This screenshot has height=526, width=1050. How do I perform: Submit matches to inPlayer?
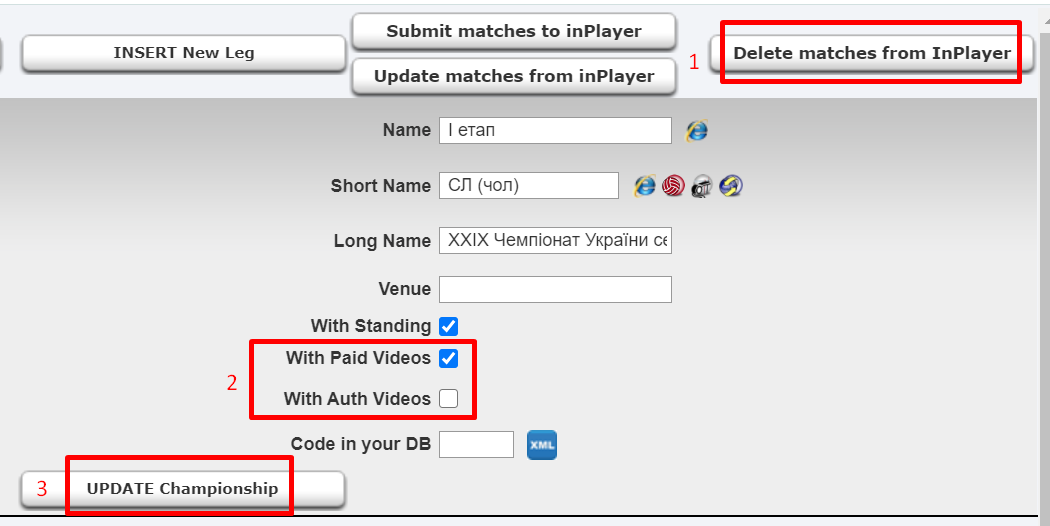[514, 31]
